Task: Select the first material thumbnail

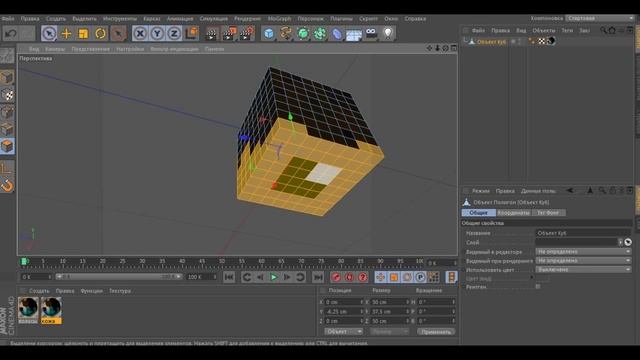Action: click(28, 311)
